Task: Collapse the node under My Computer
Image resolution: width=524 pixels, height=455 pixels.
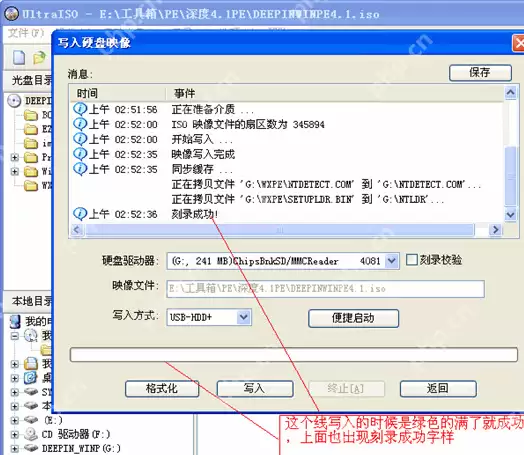Action: coord(15,335)
